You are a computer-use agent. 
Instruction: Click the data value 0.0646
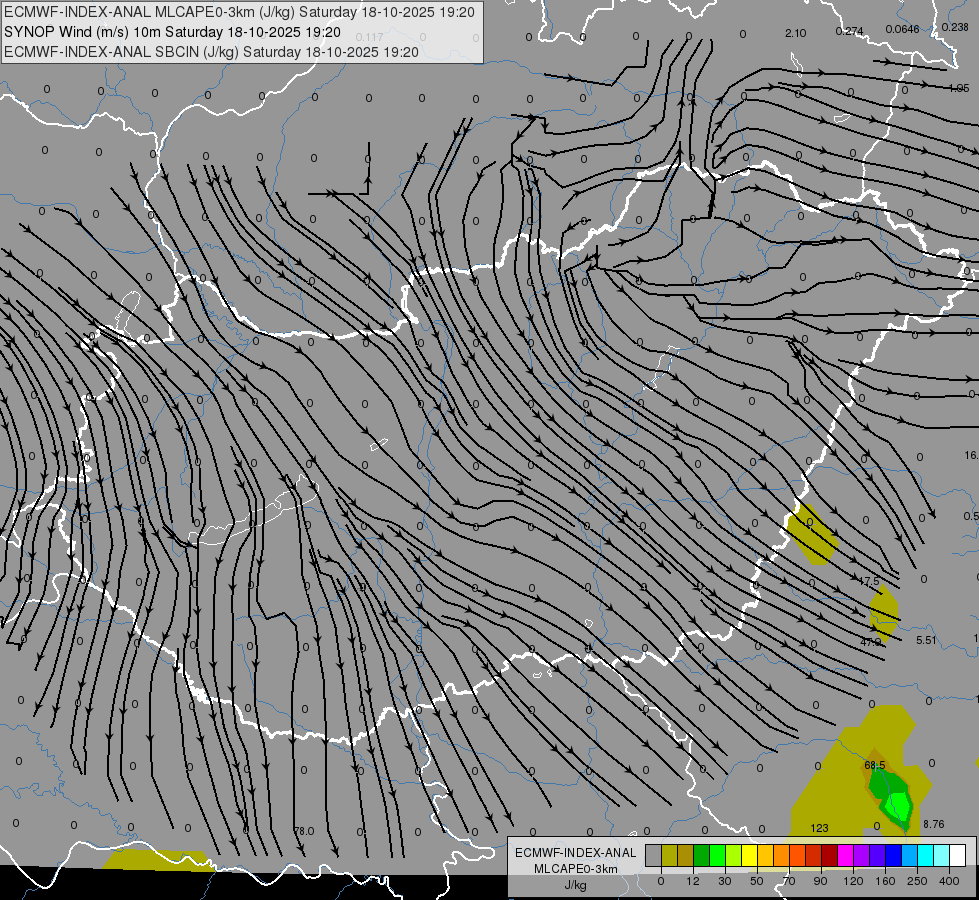click(902, 29)
